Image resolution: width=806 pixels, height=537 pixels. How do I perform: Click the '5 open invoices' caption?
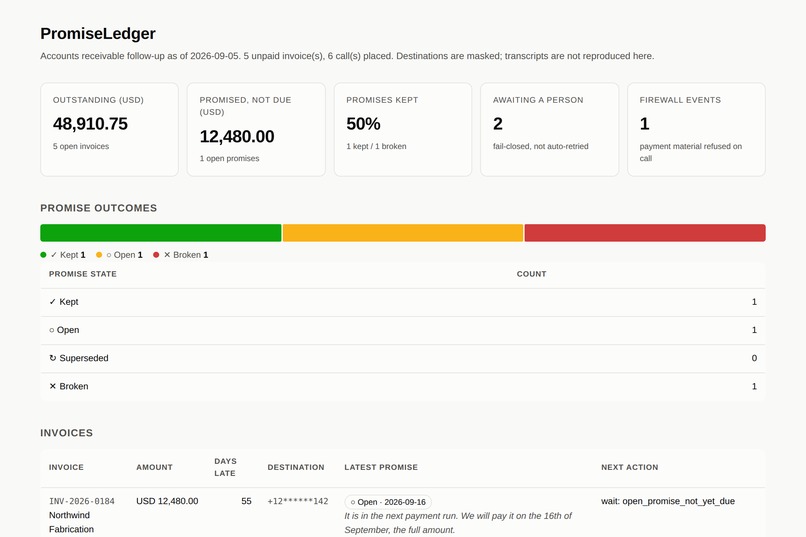point(81,146)
